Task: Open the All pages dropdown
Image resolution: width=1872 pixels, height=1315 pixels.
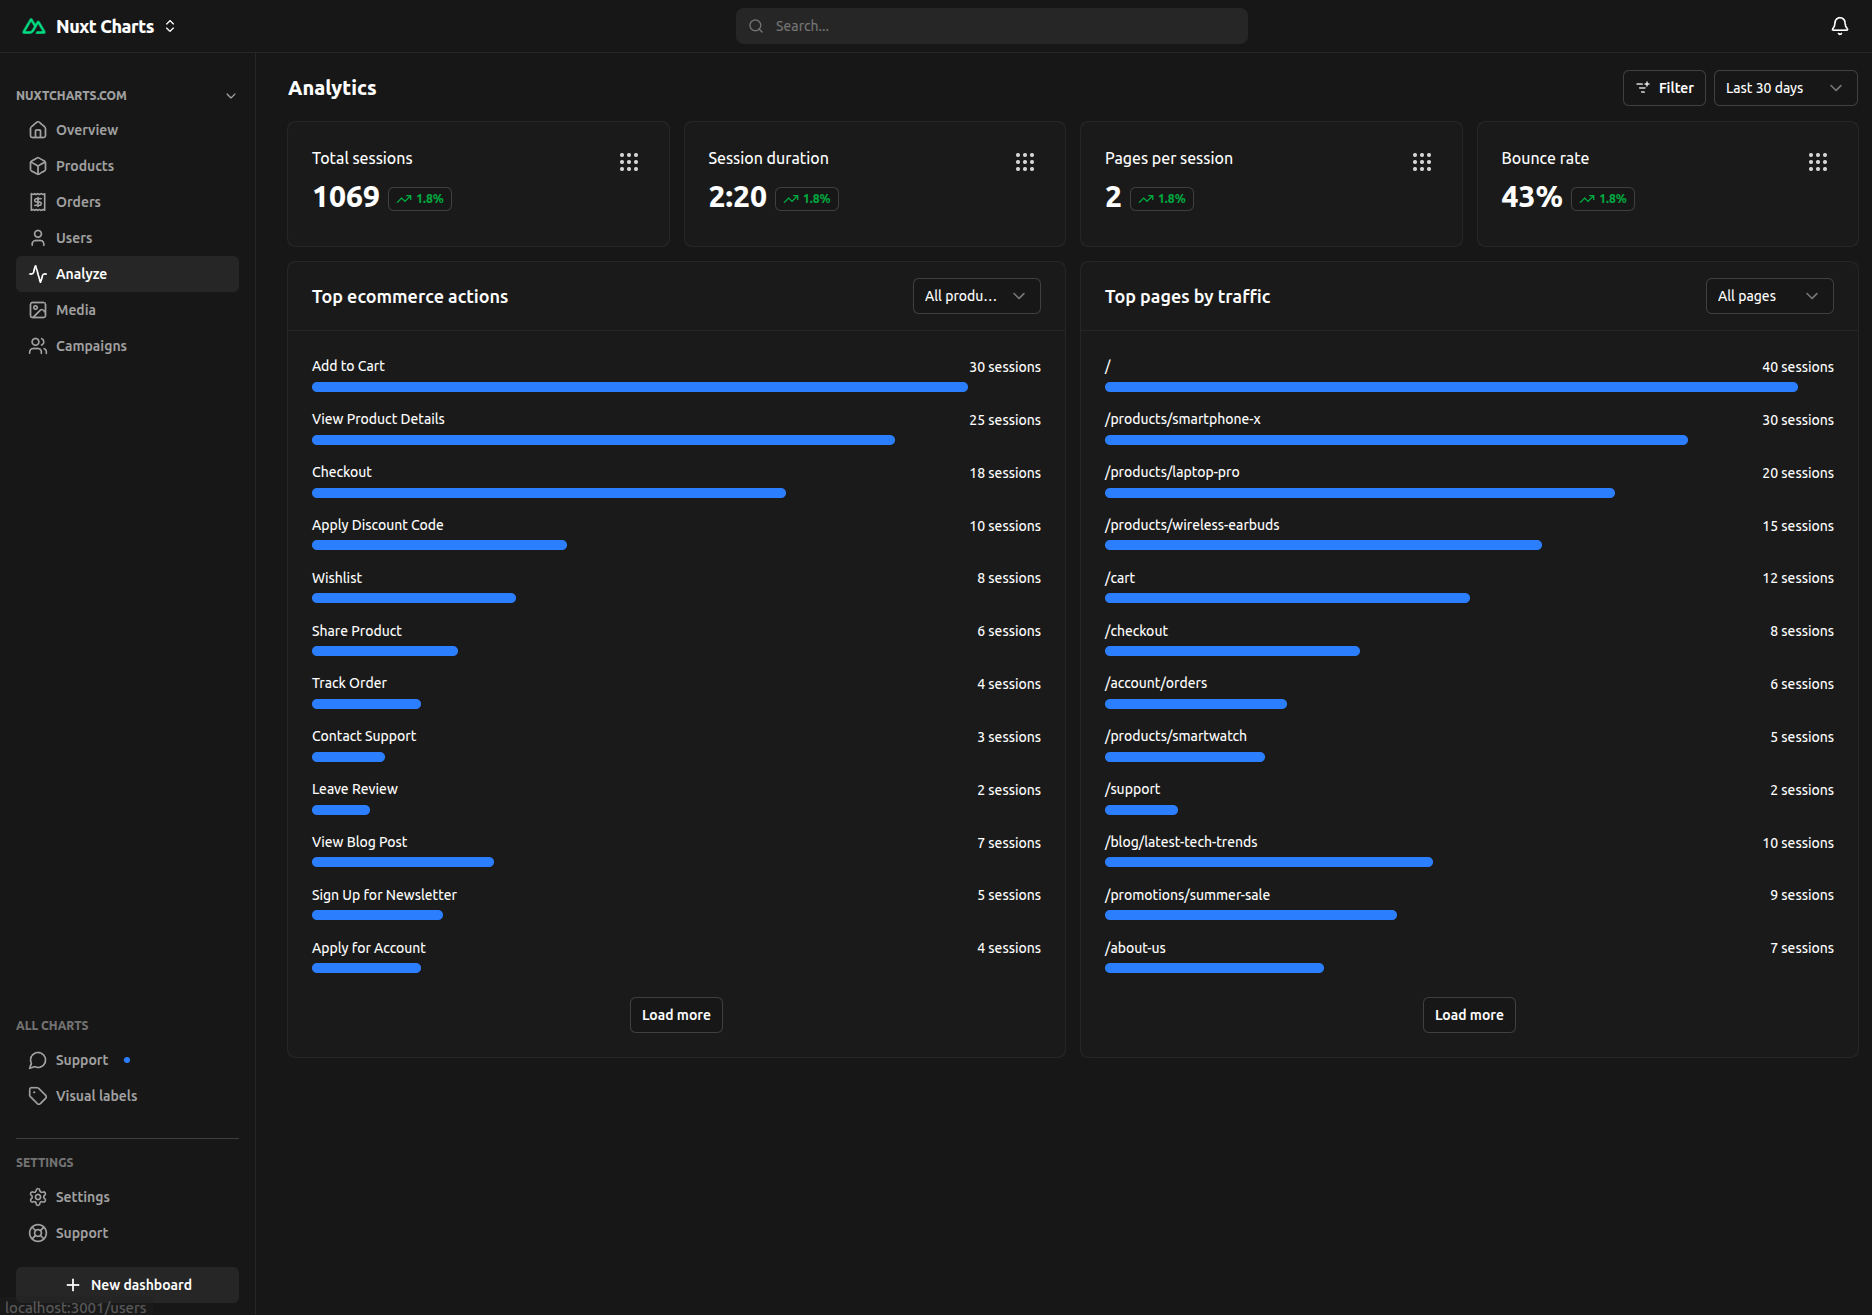Action: click(1768, 296)
